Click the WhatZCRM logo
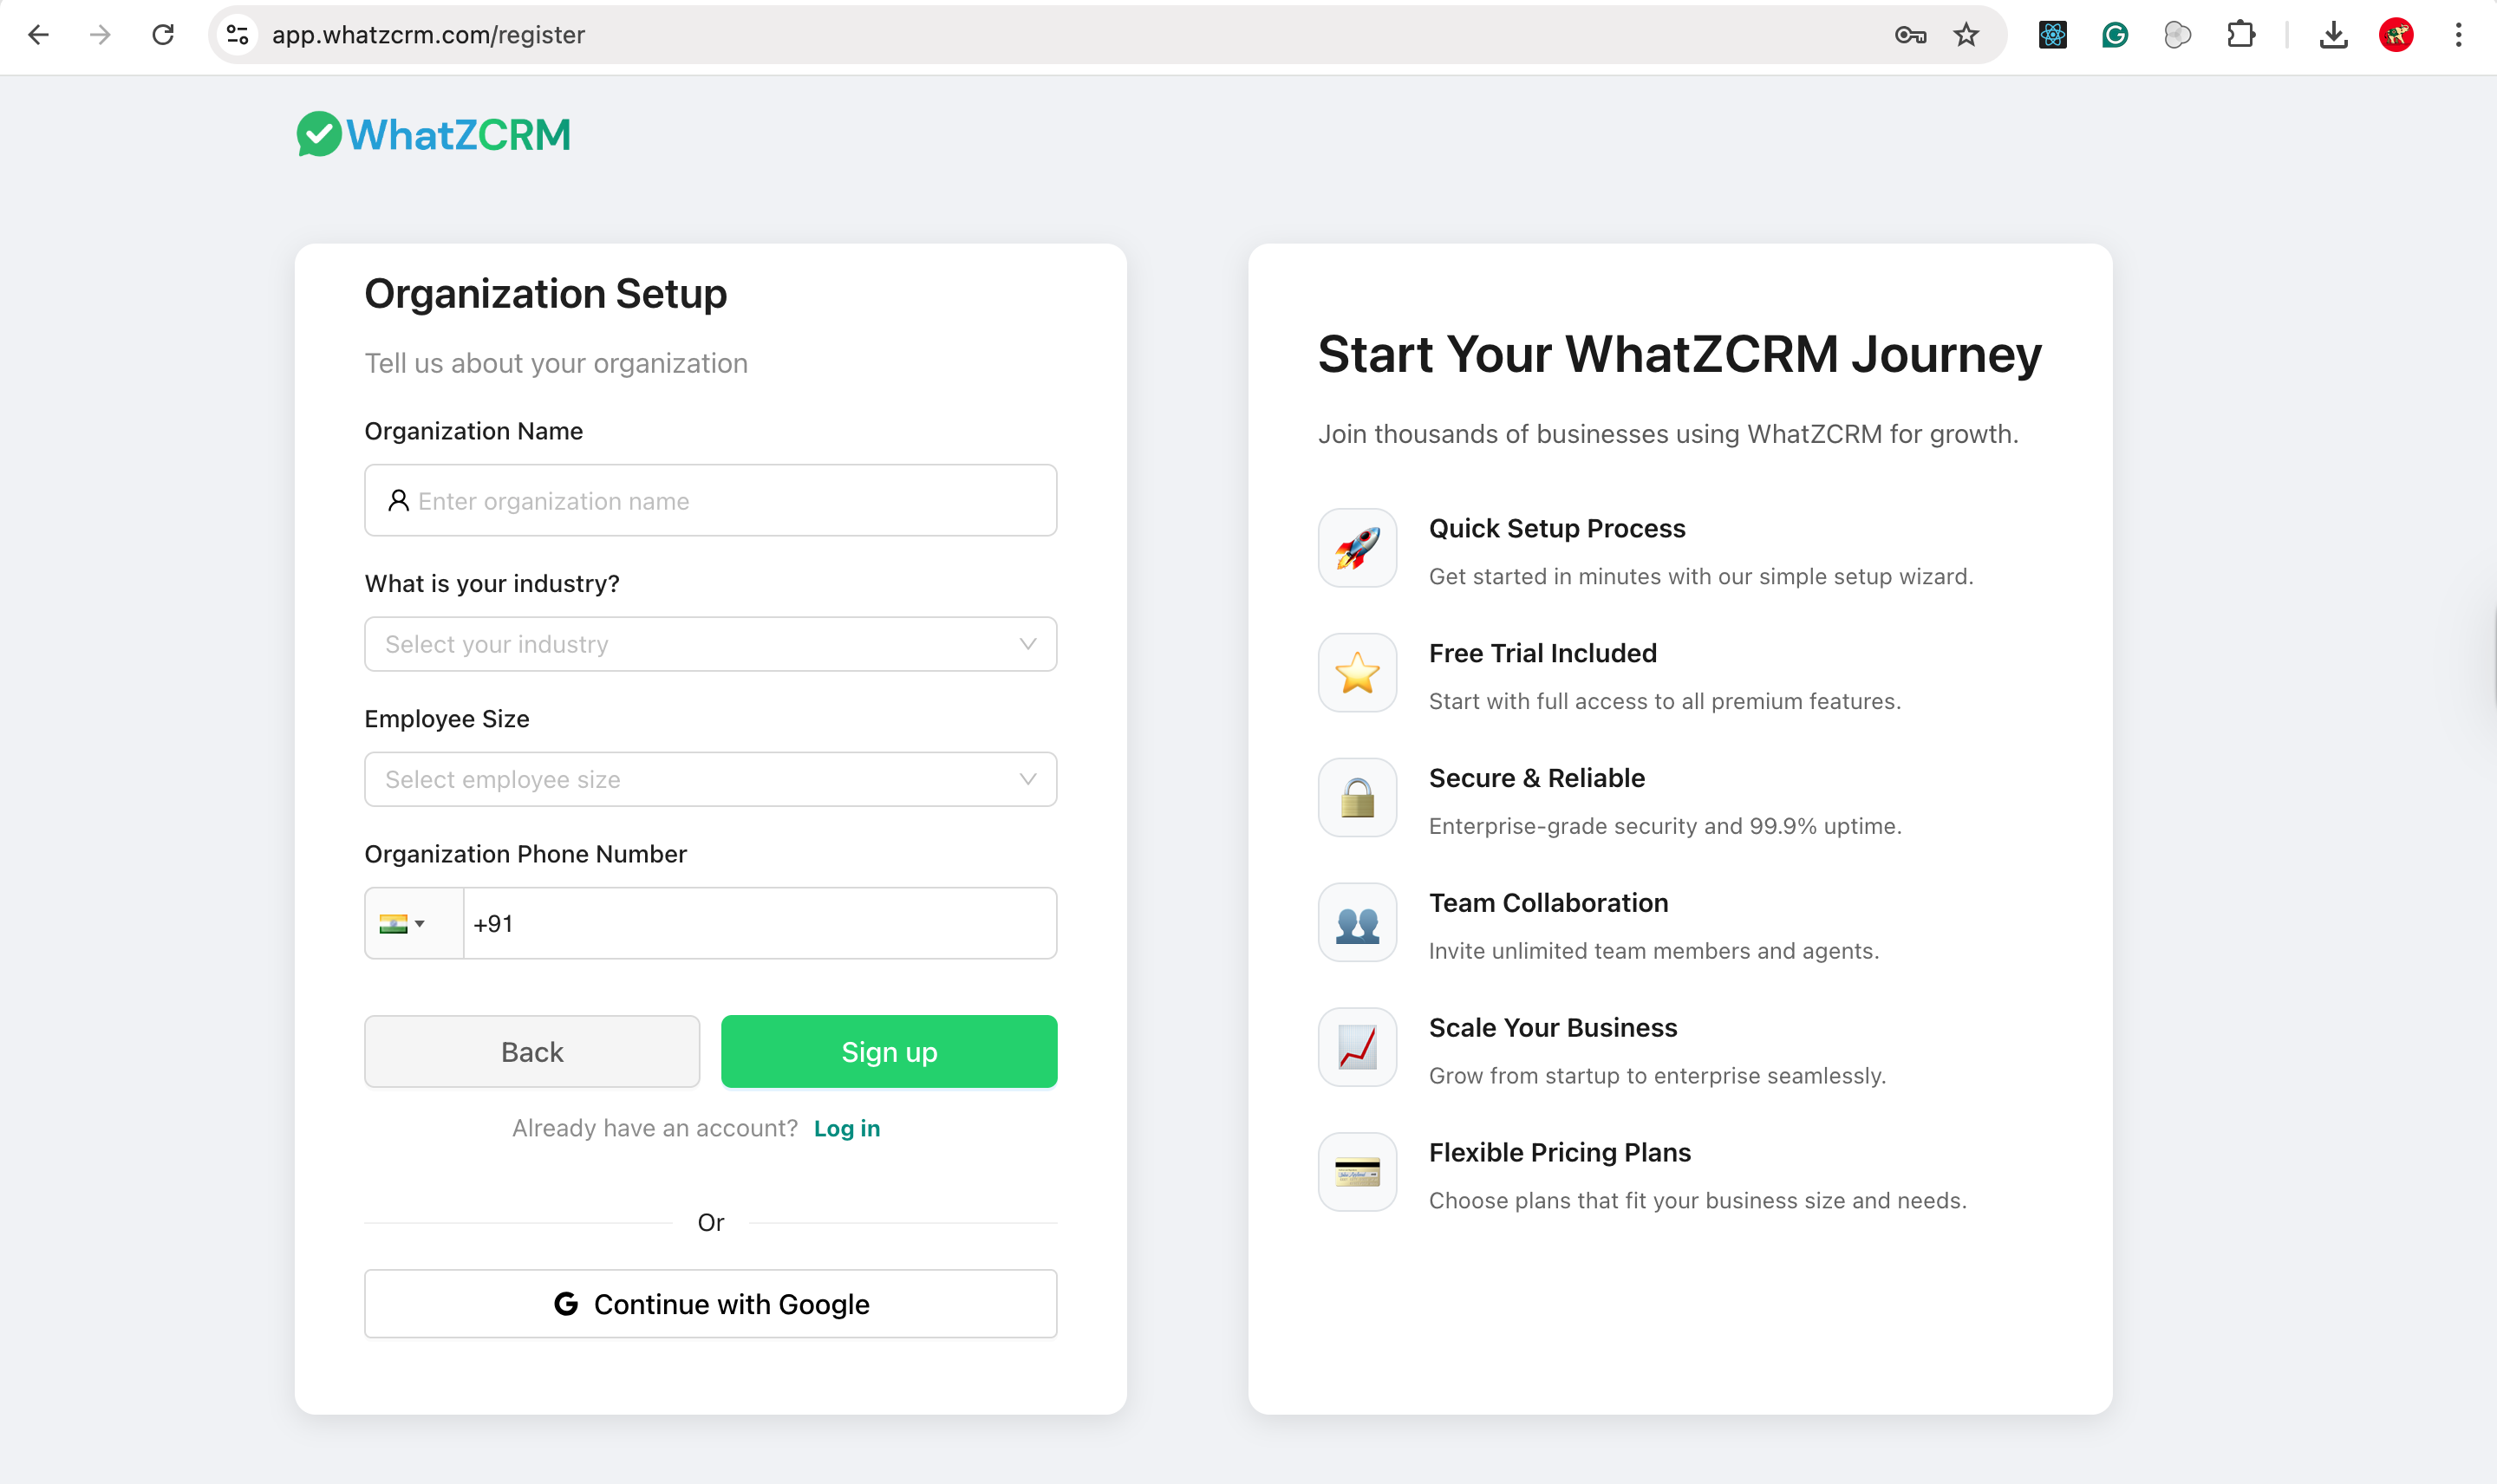The image size is (2497, 1484). pyautogui.click(x=433, y=135)
